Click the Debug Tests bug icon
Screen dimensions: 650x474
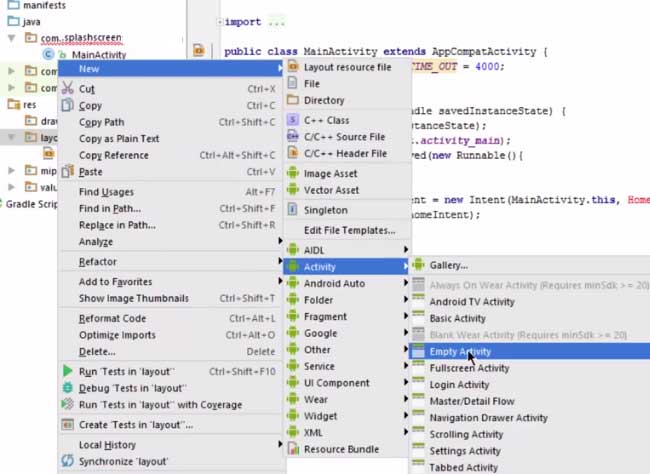coord(67,387)
